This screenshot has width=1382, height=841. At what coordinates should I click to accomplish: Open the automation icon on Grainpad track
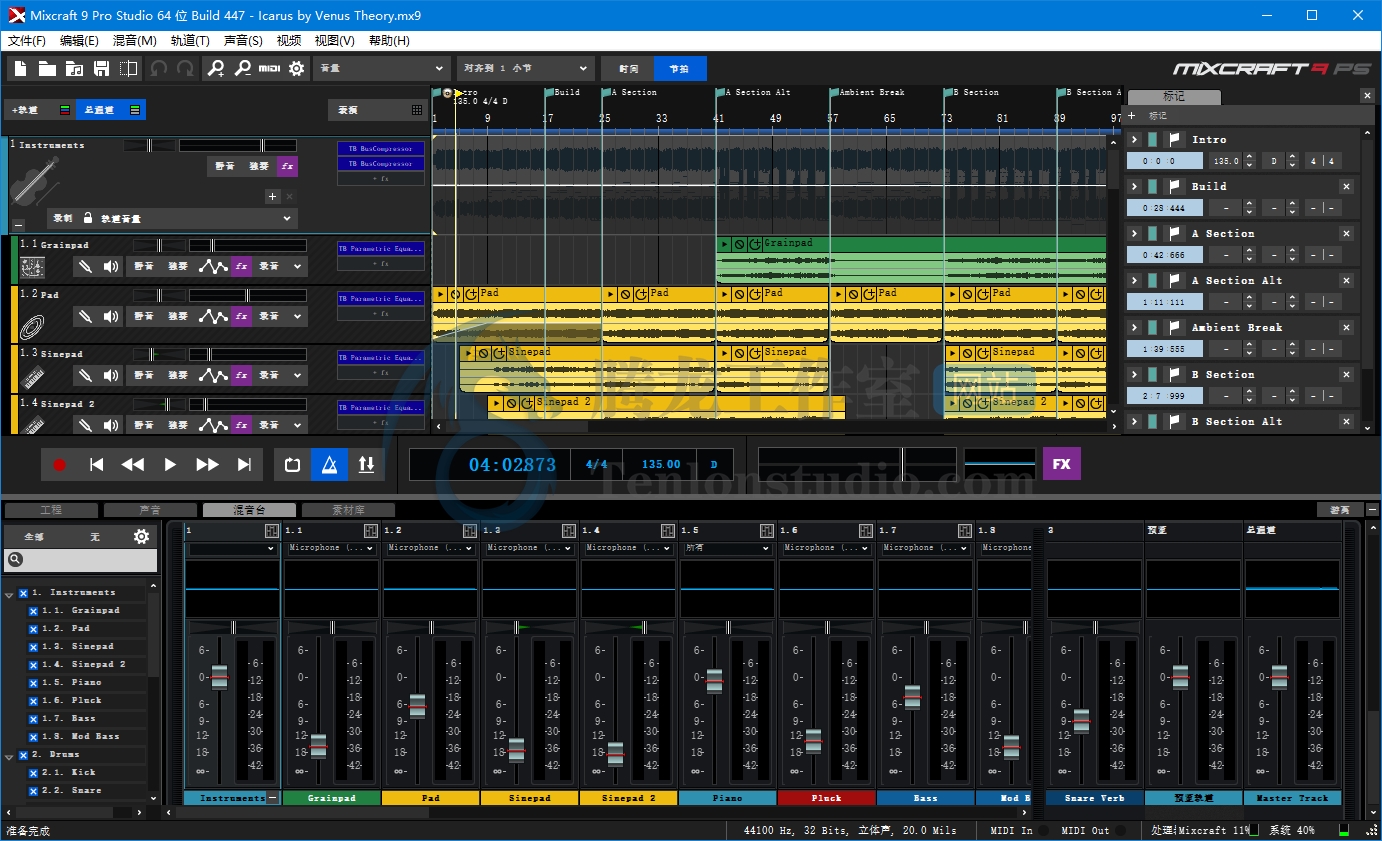[x=213, y=266]
